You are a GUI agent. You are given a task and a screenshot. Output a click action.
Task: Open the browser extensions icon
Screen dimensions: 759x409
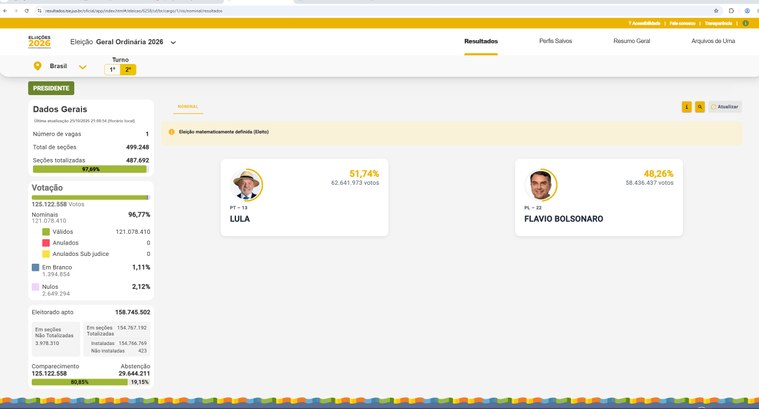pos(731,11)
